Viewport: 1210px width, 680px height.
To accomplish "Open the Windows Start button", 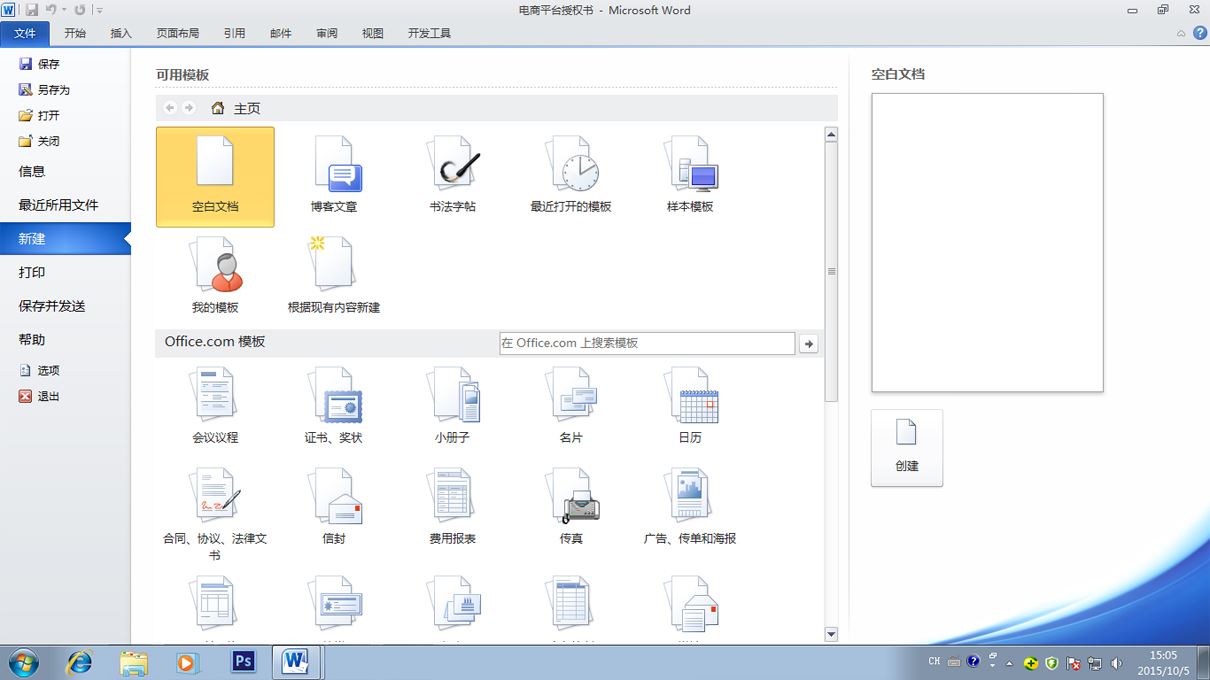I will [x=23, y=662].
